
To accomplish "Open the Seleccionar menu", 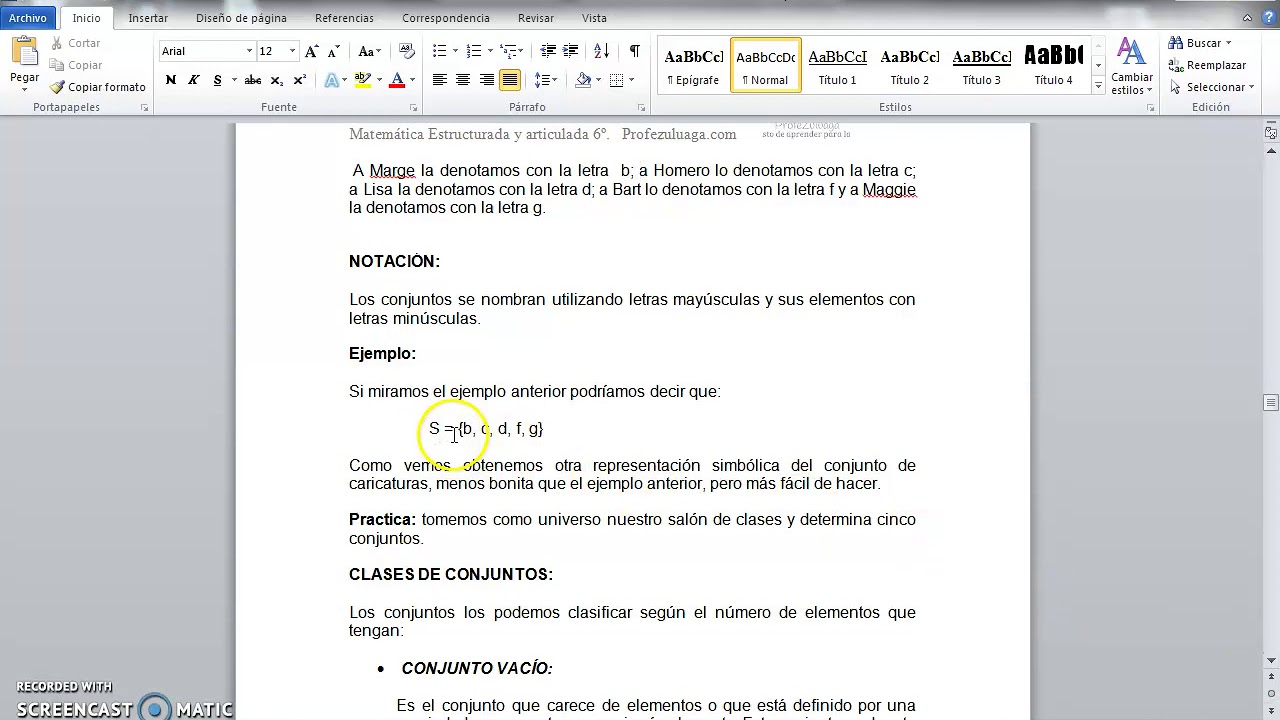I will tap(1212, 87).
